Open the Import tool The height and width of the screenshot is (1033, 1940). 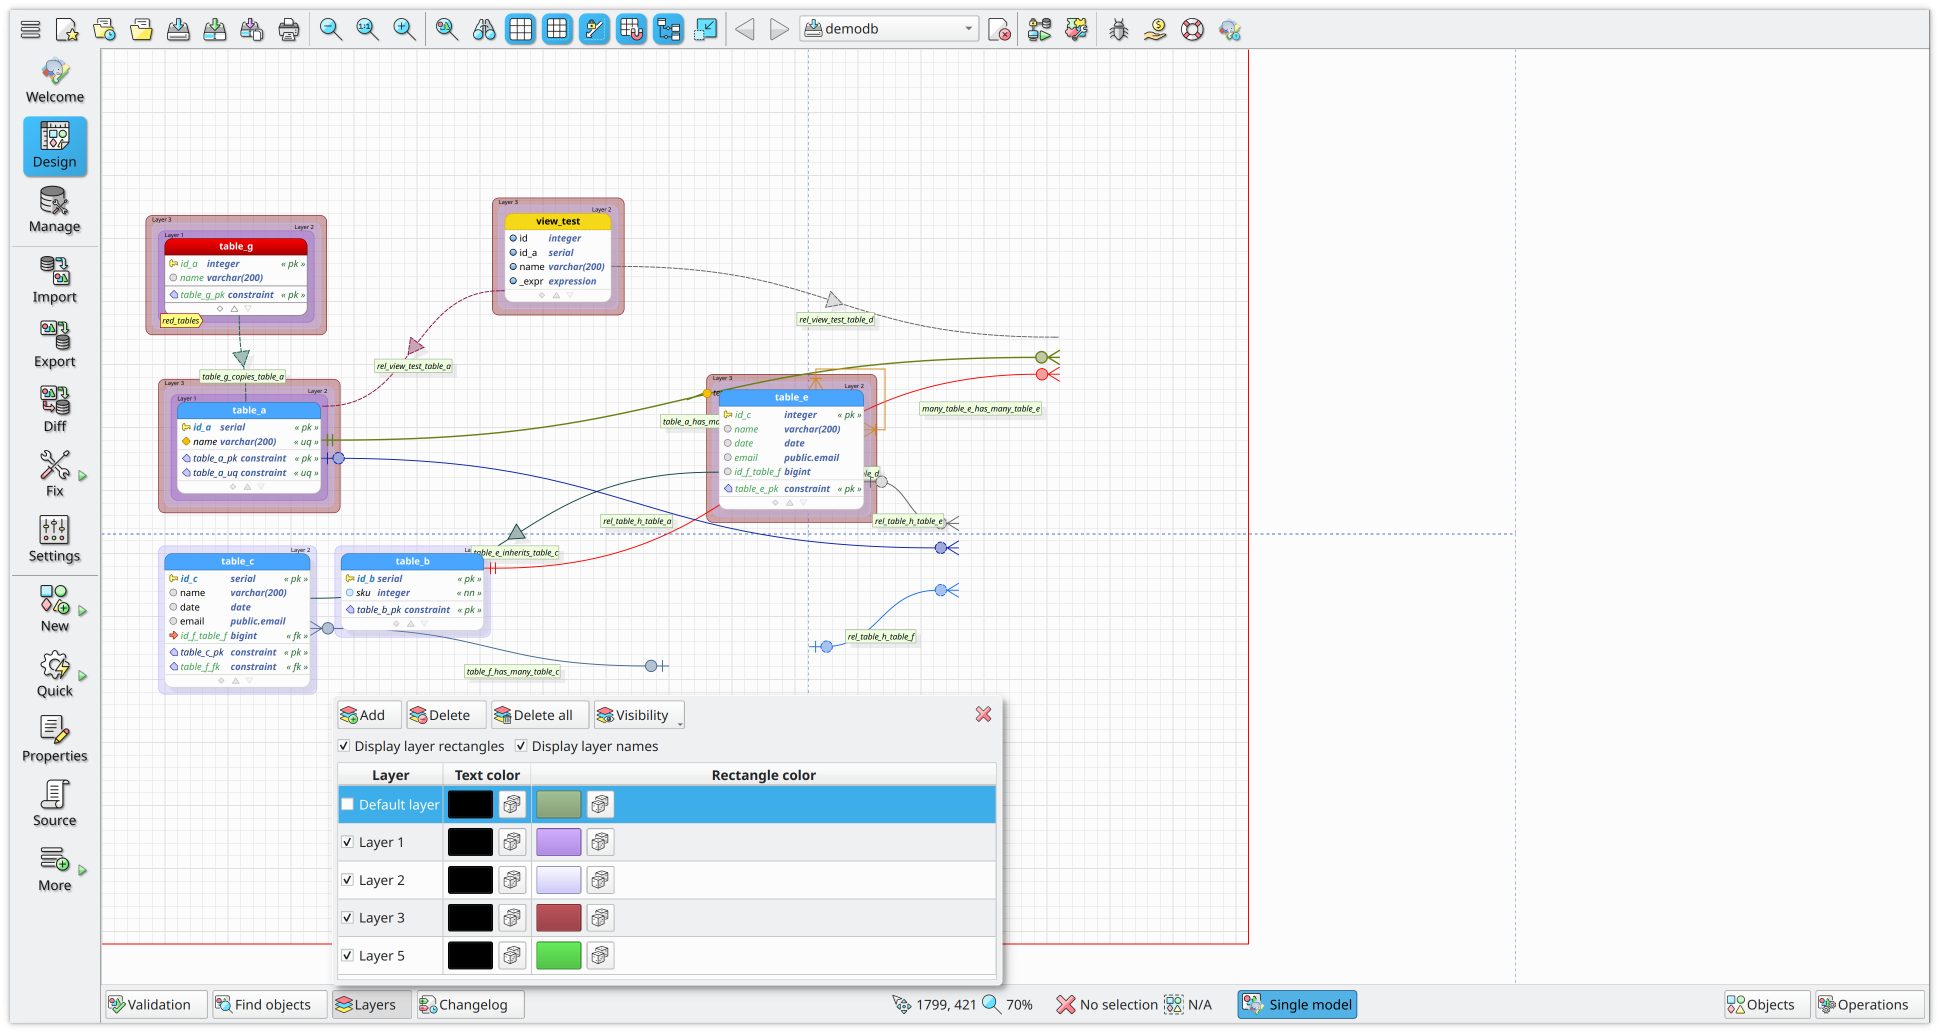click(x=55, y=280)
